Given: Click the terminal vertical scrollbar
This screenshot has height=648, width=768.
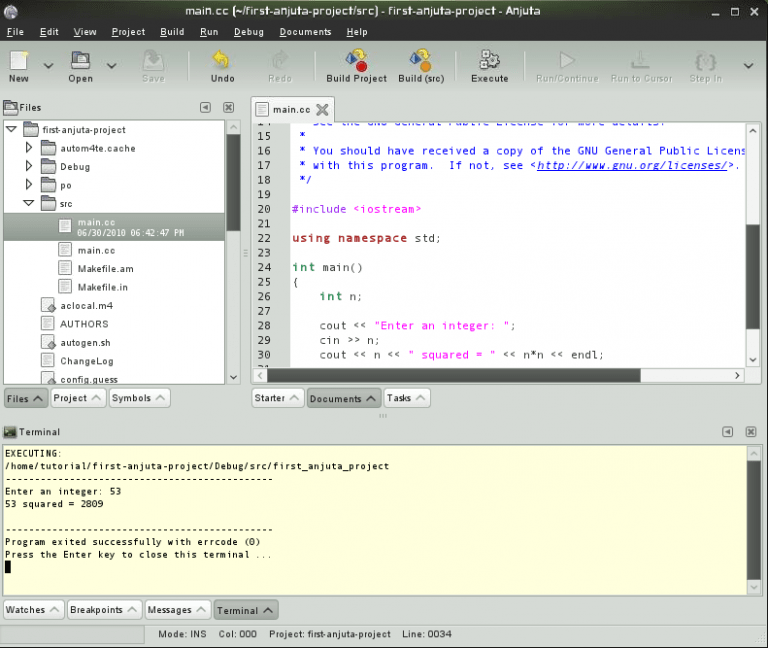Looking at the screenshot, I should point(753,520).
